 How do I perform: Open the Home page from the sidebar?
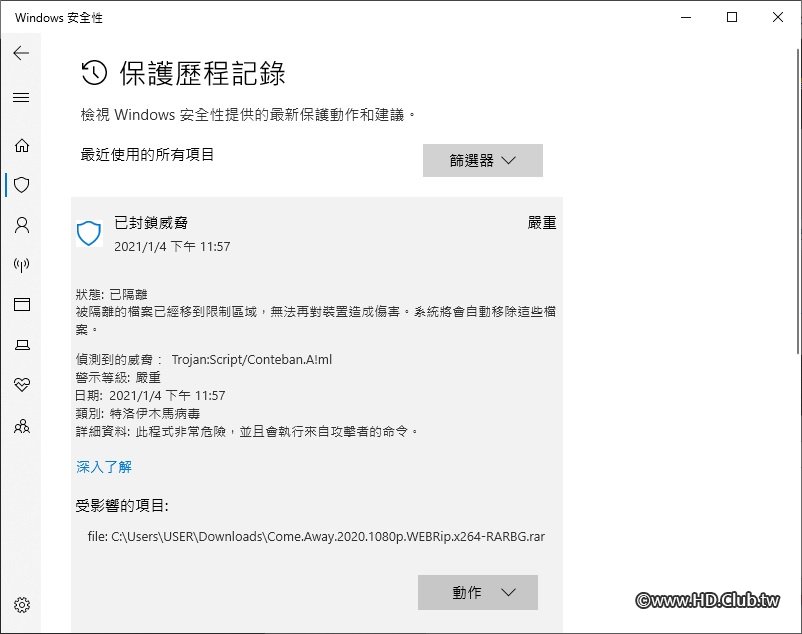tap(22, 145)
